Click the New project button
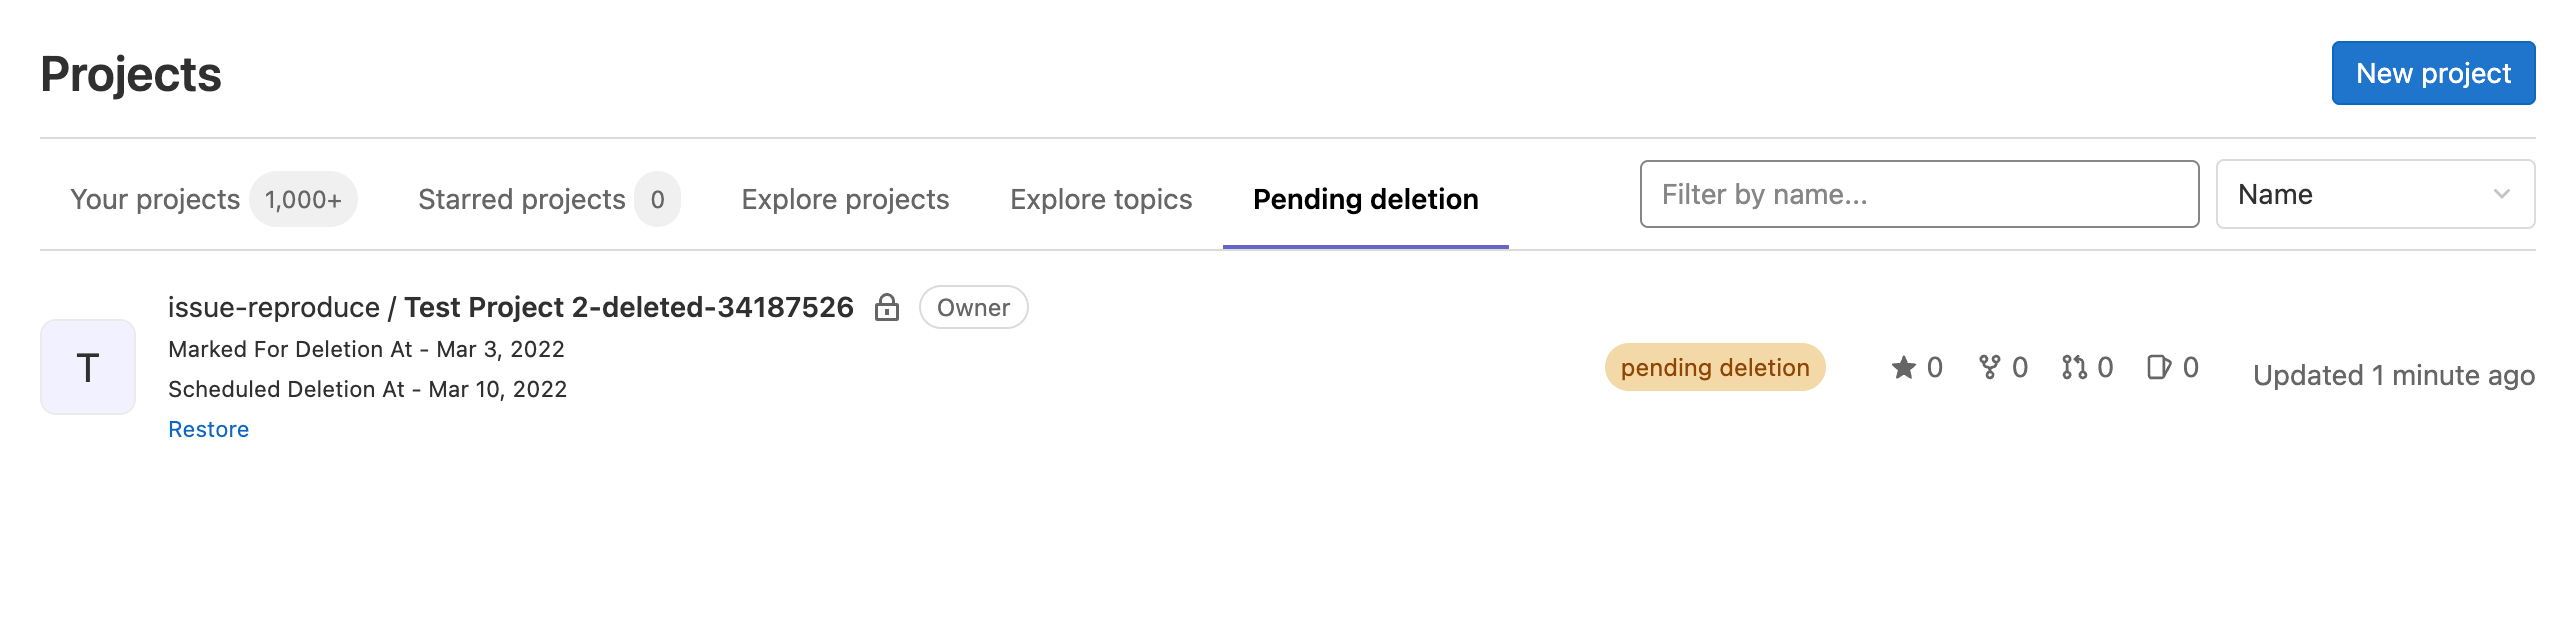The image size is (2576, 640). click(x=2433, y=72)
